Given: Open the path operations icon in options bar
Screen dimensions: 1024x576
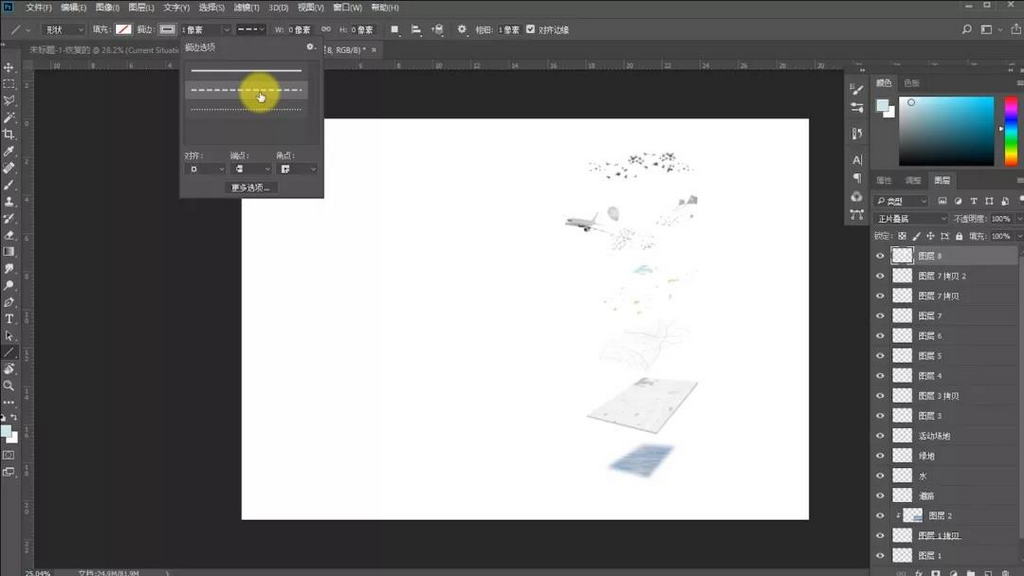Looking at the screenshot, I should tap(394, 30).
